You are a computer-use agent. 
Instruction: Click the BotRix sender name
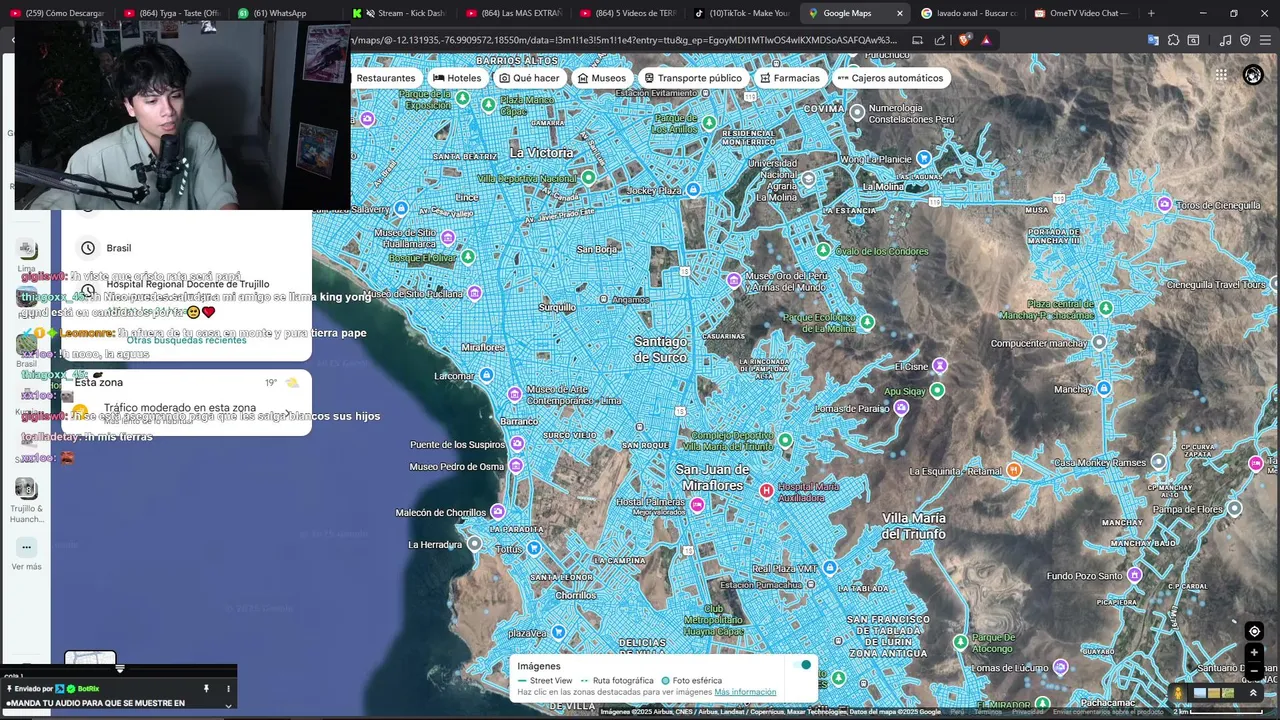click(88, 689)
